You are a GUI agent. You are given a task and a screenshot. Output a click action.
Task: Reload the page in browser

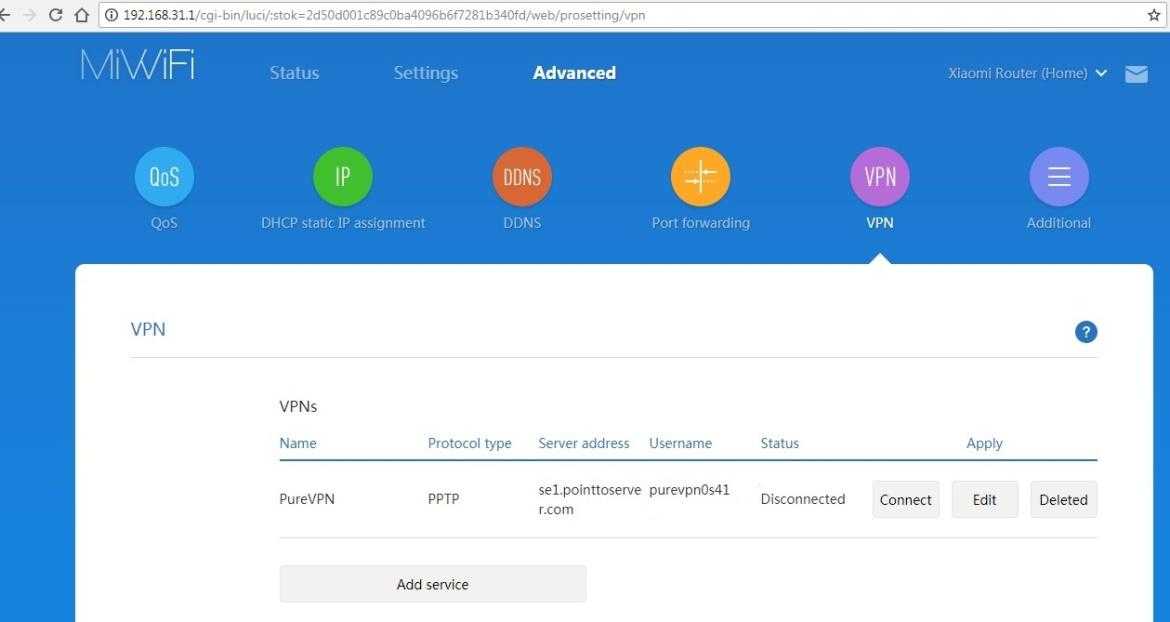55,15
